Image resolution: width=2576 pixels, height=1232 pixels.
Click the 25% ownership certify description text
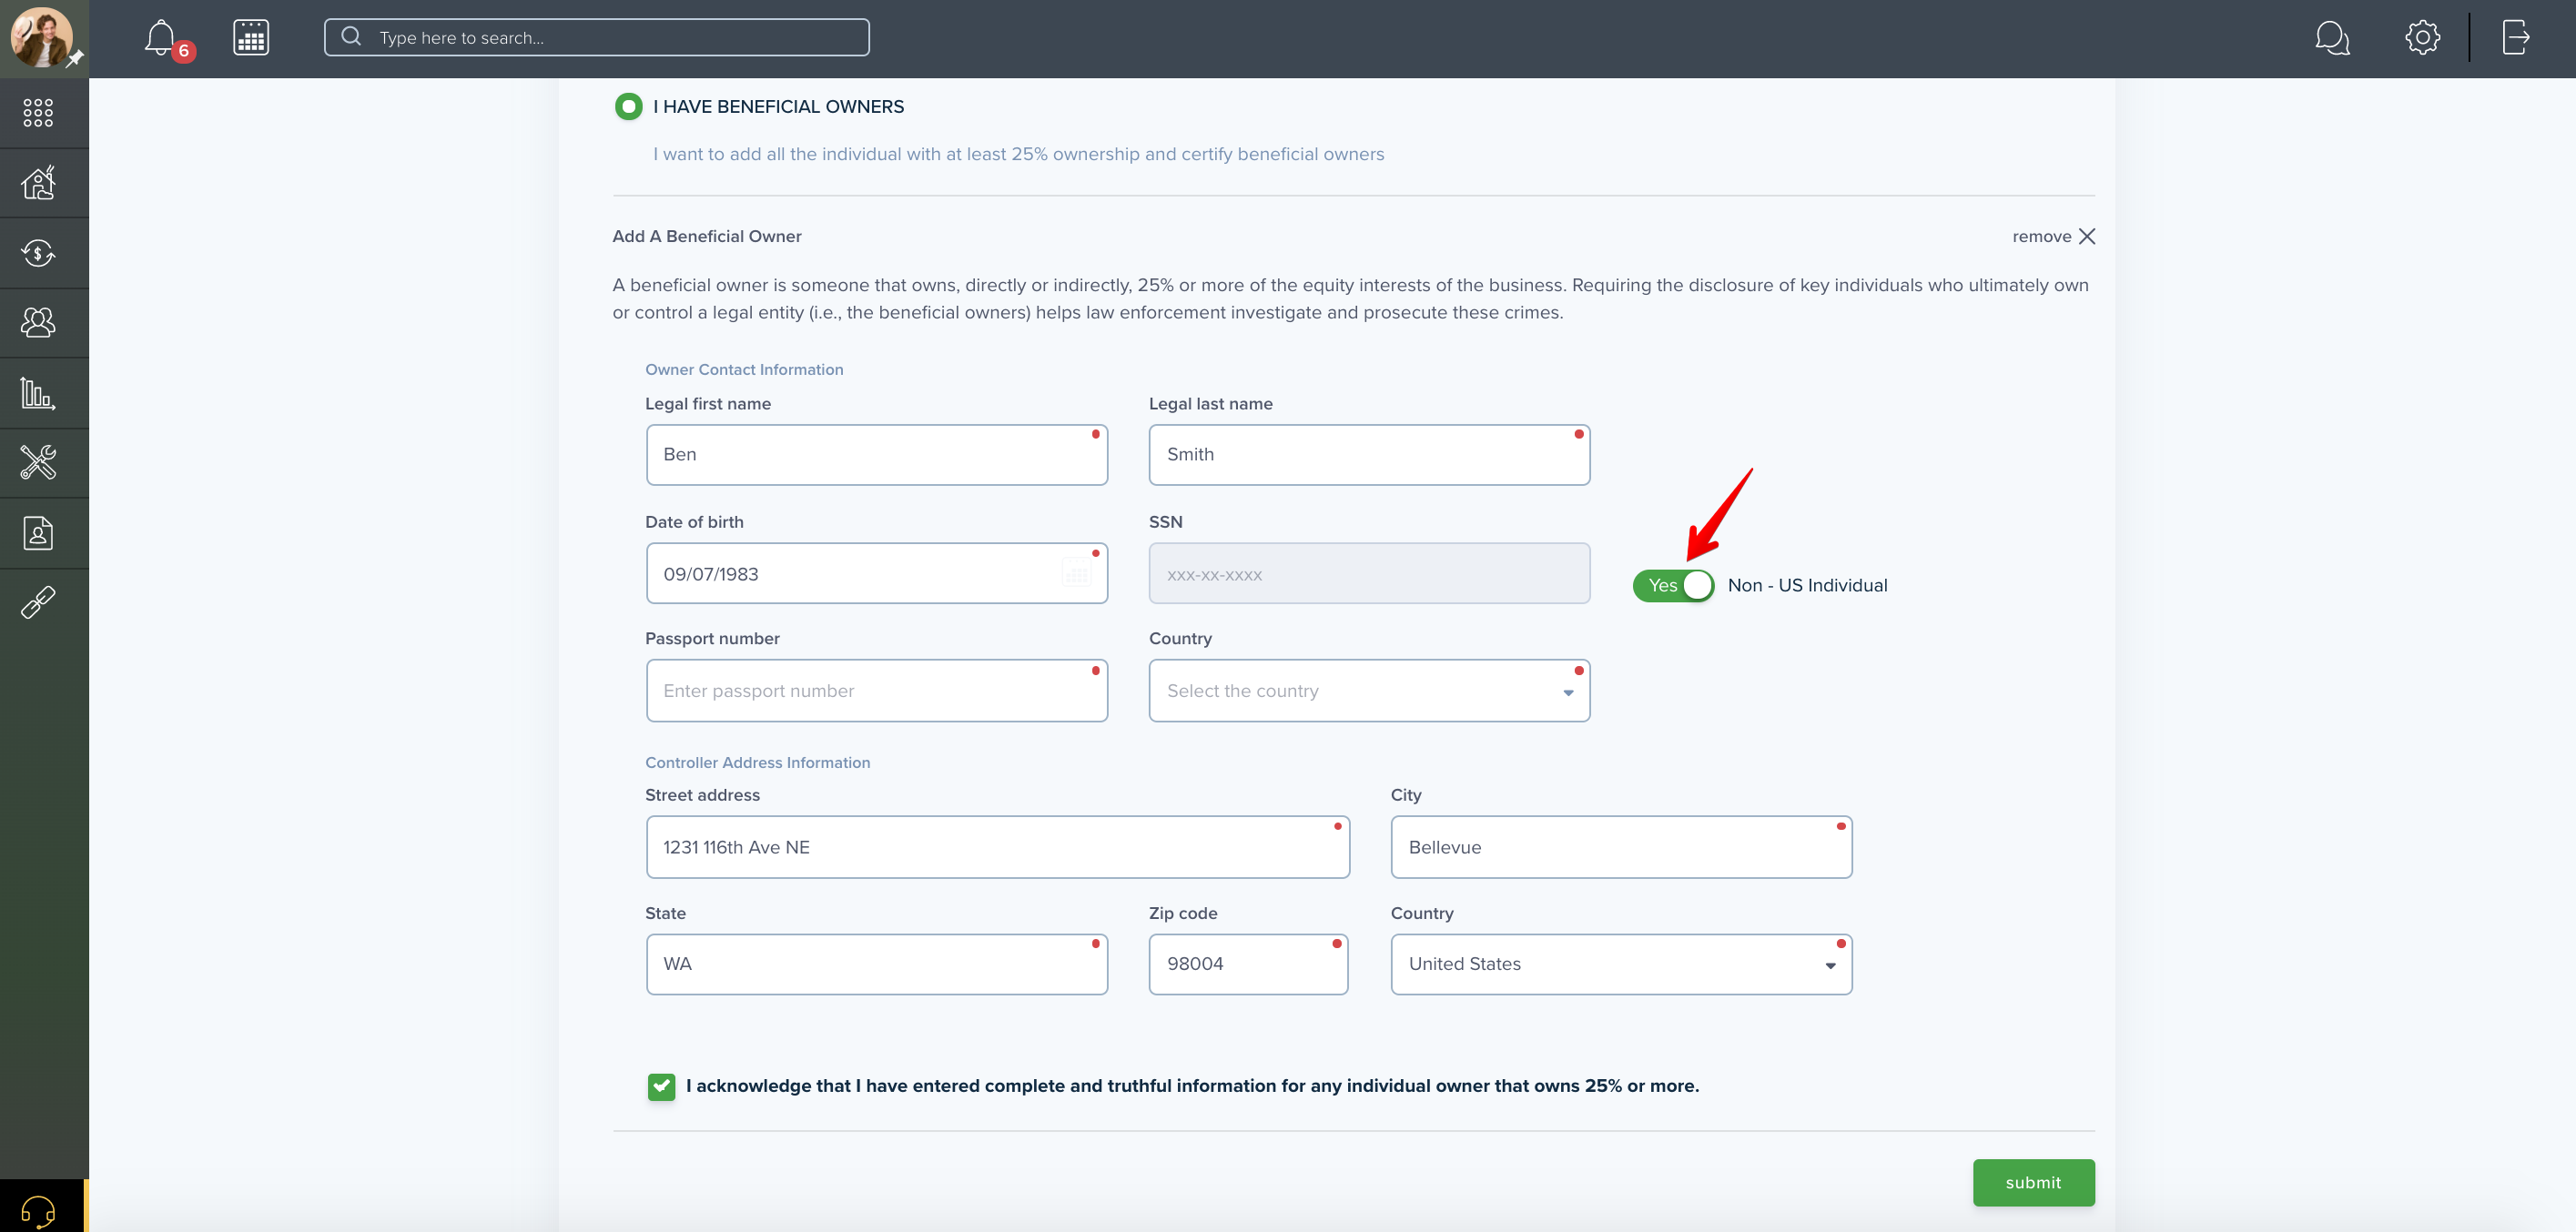(x=1018, y=154)
